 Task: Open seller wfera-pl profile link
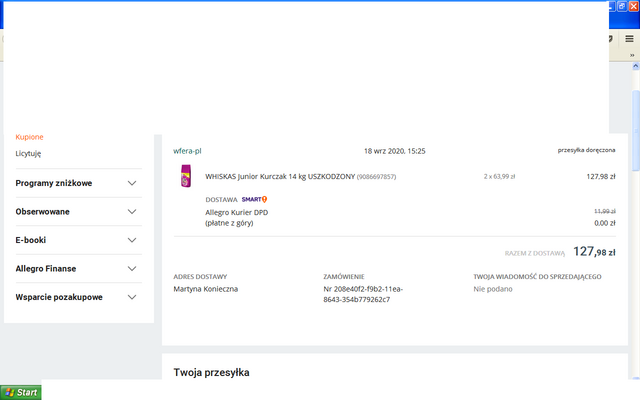[187, 151]
